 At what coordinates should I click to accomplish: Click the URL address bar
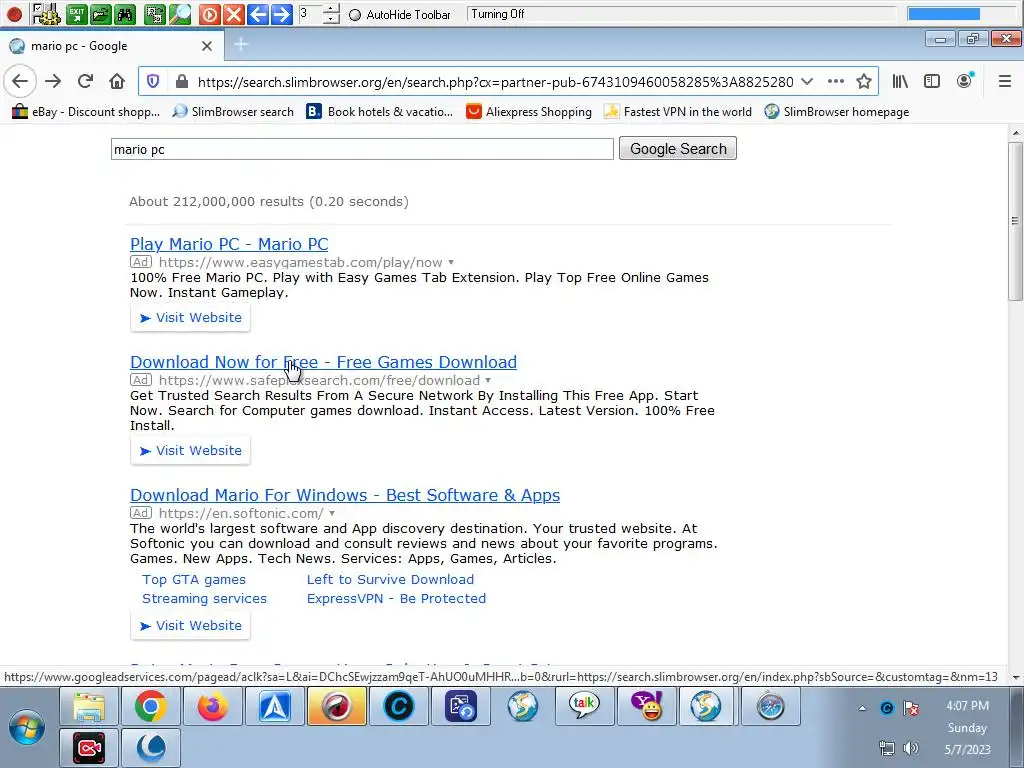coord(494,82)
